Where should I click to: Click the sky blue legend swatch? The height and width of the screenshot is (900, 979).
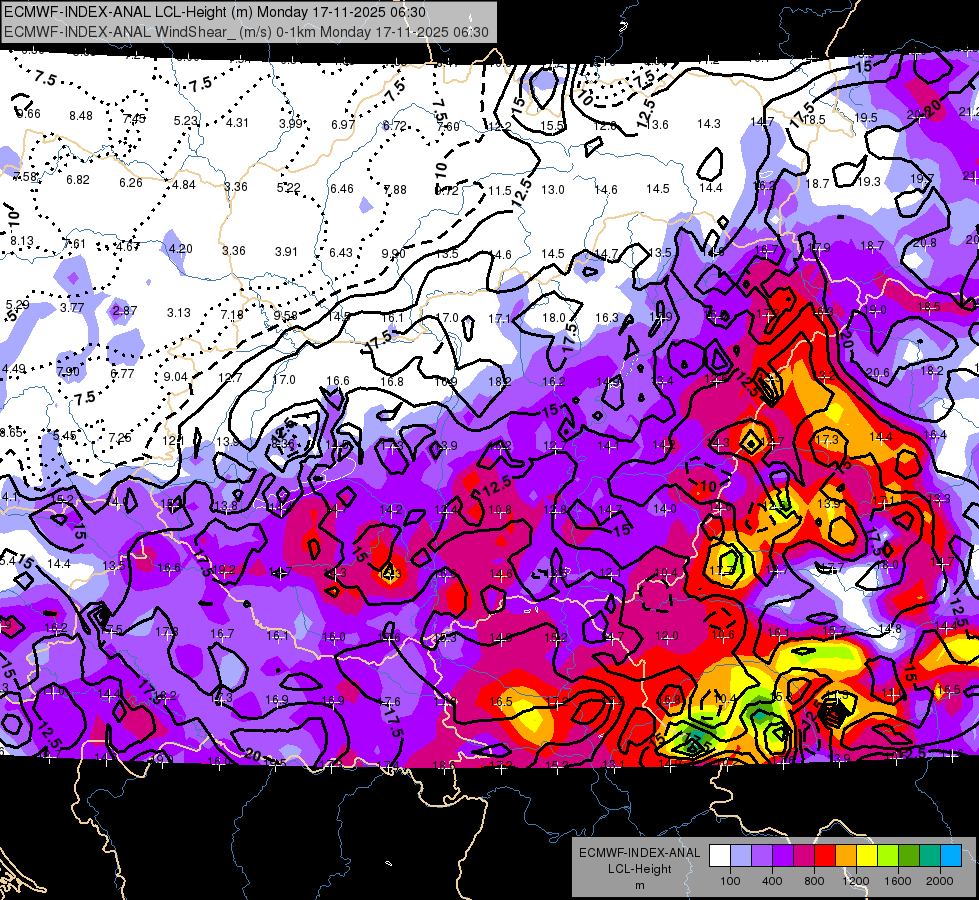[x=951, y=855]
